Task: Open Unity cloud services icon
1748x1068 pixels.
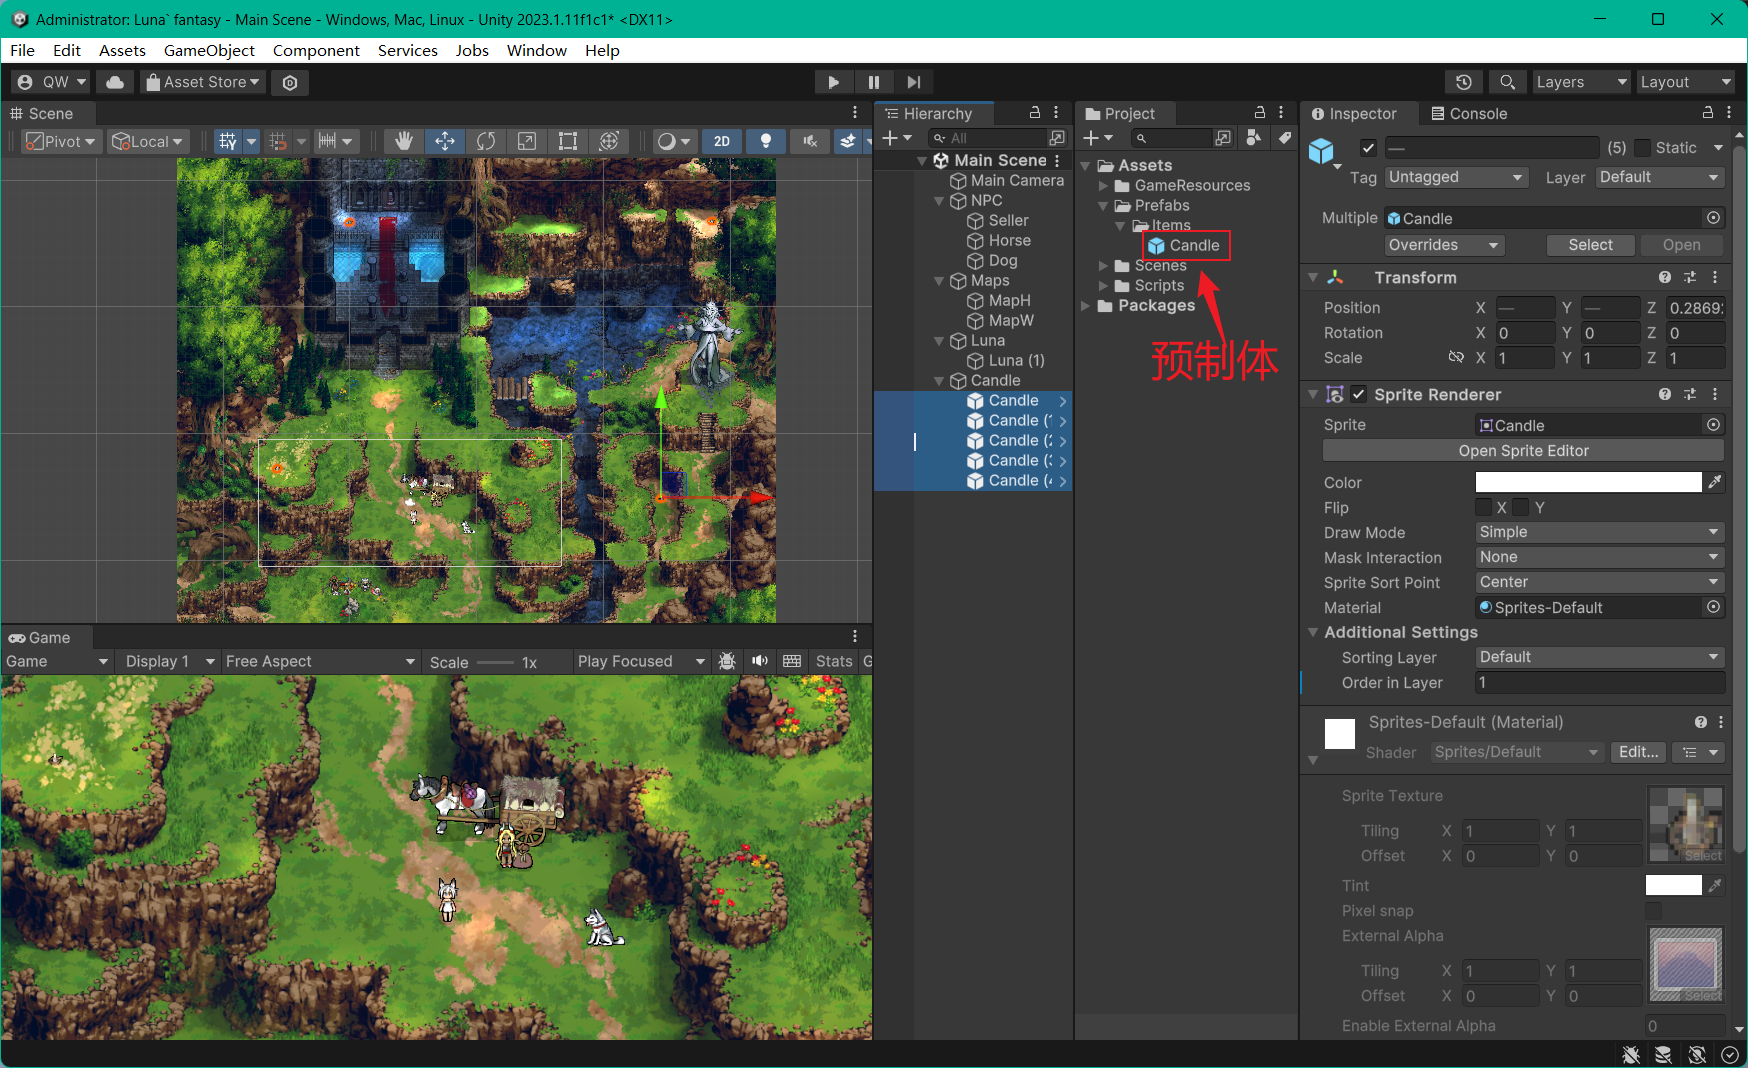Action: (115, 82)
